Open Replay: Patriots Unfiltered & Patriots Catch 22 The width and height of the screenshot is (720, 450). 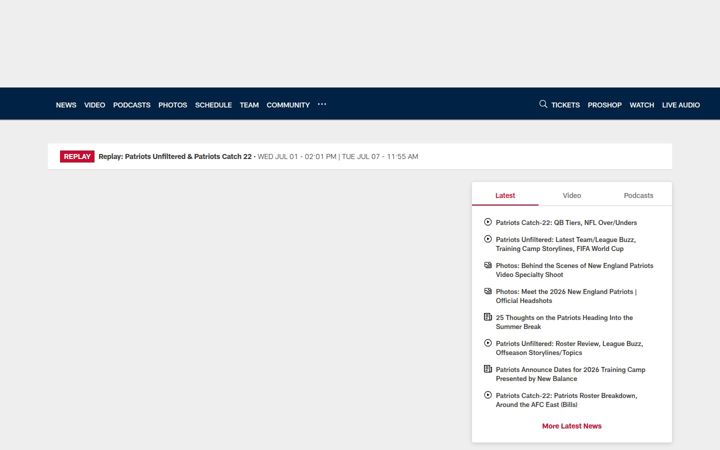point(175,157)
